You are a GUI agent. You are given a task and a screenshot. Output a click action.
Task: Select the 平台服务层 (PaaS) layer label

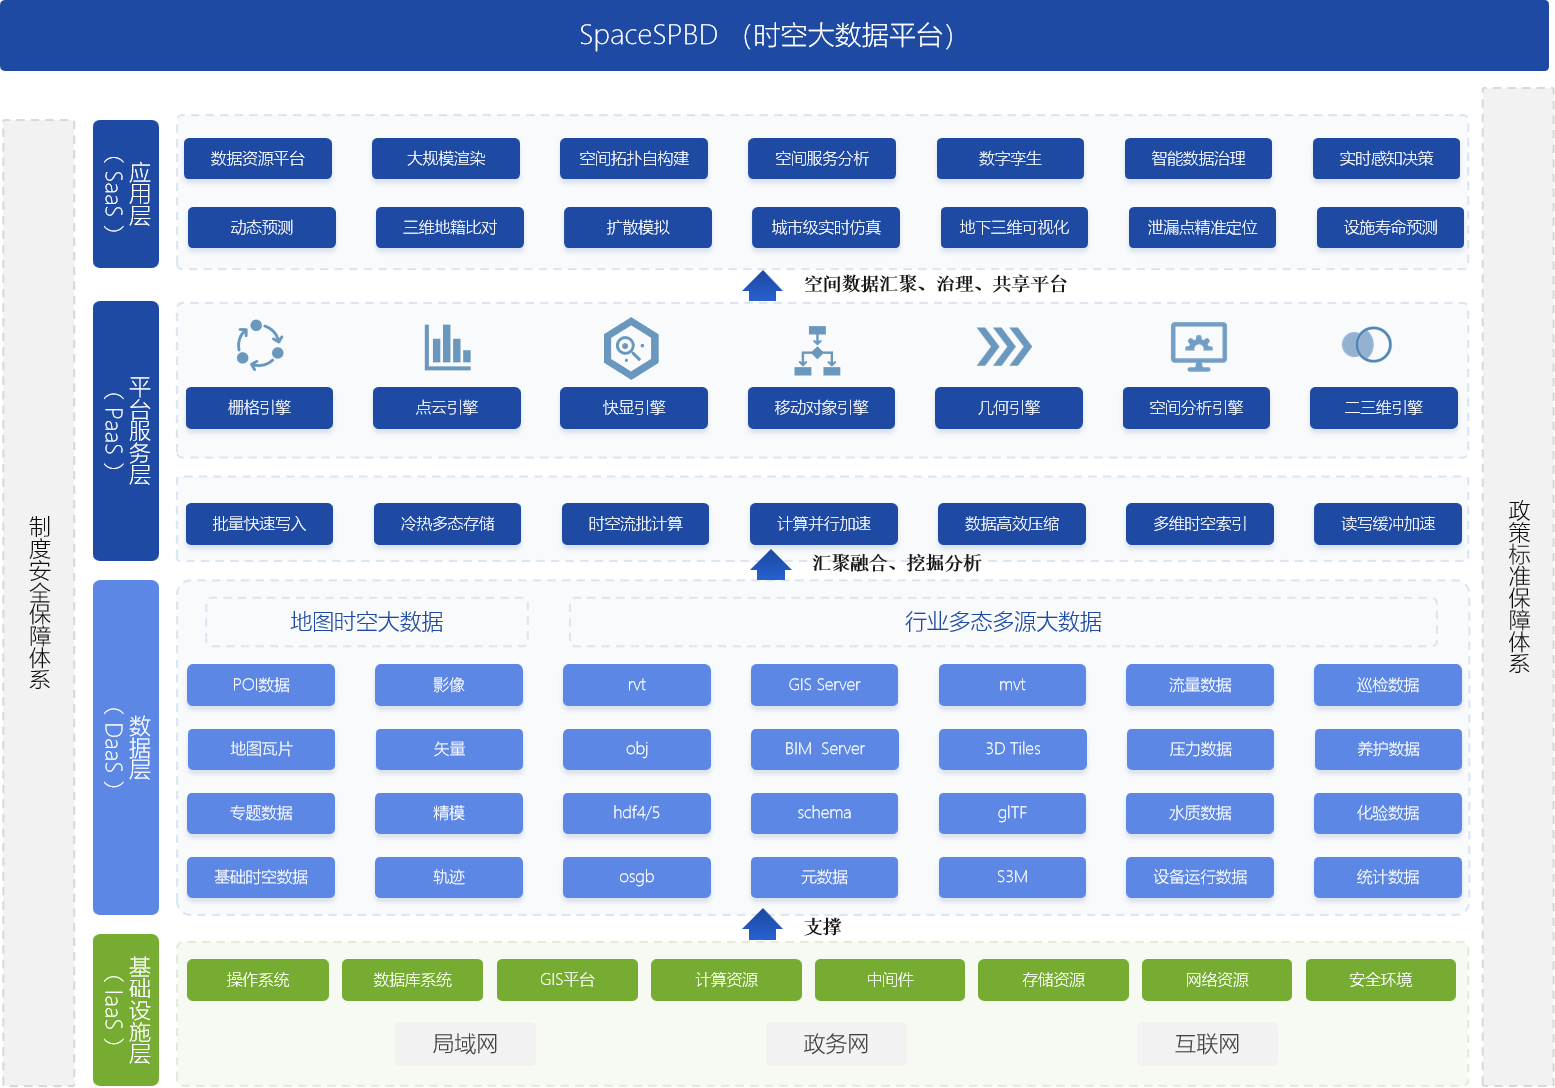tap(126, 431)
